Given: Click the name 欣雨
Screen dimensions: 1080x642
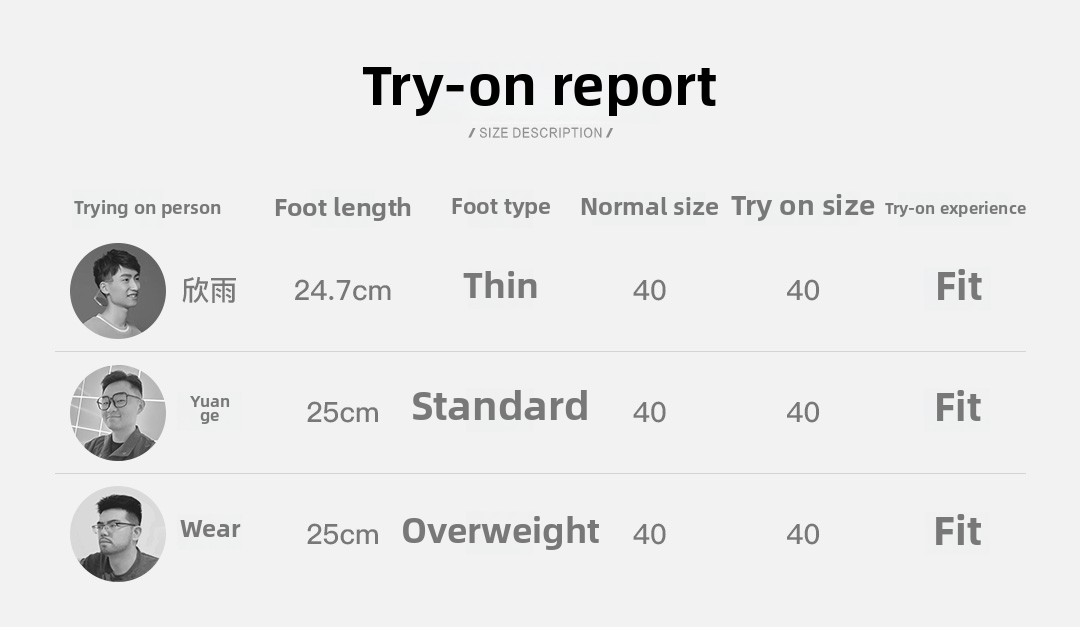Looking at the screenshot, I should (209, 291).
